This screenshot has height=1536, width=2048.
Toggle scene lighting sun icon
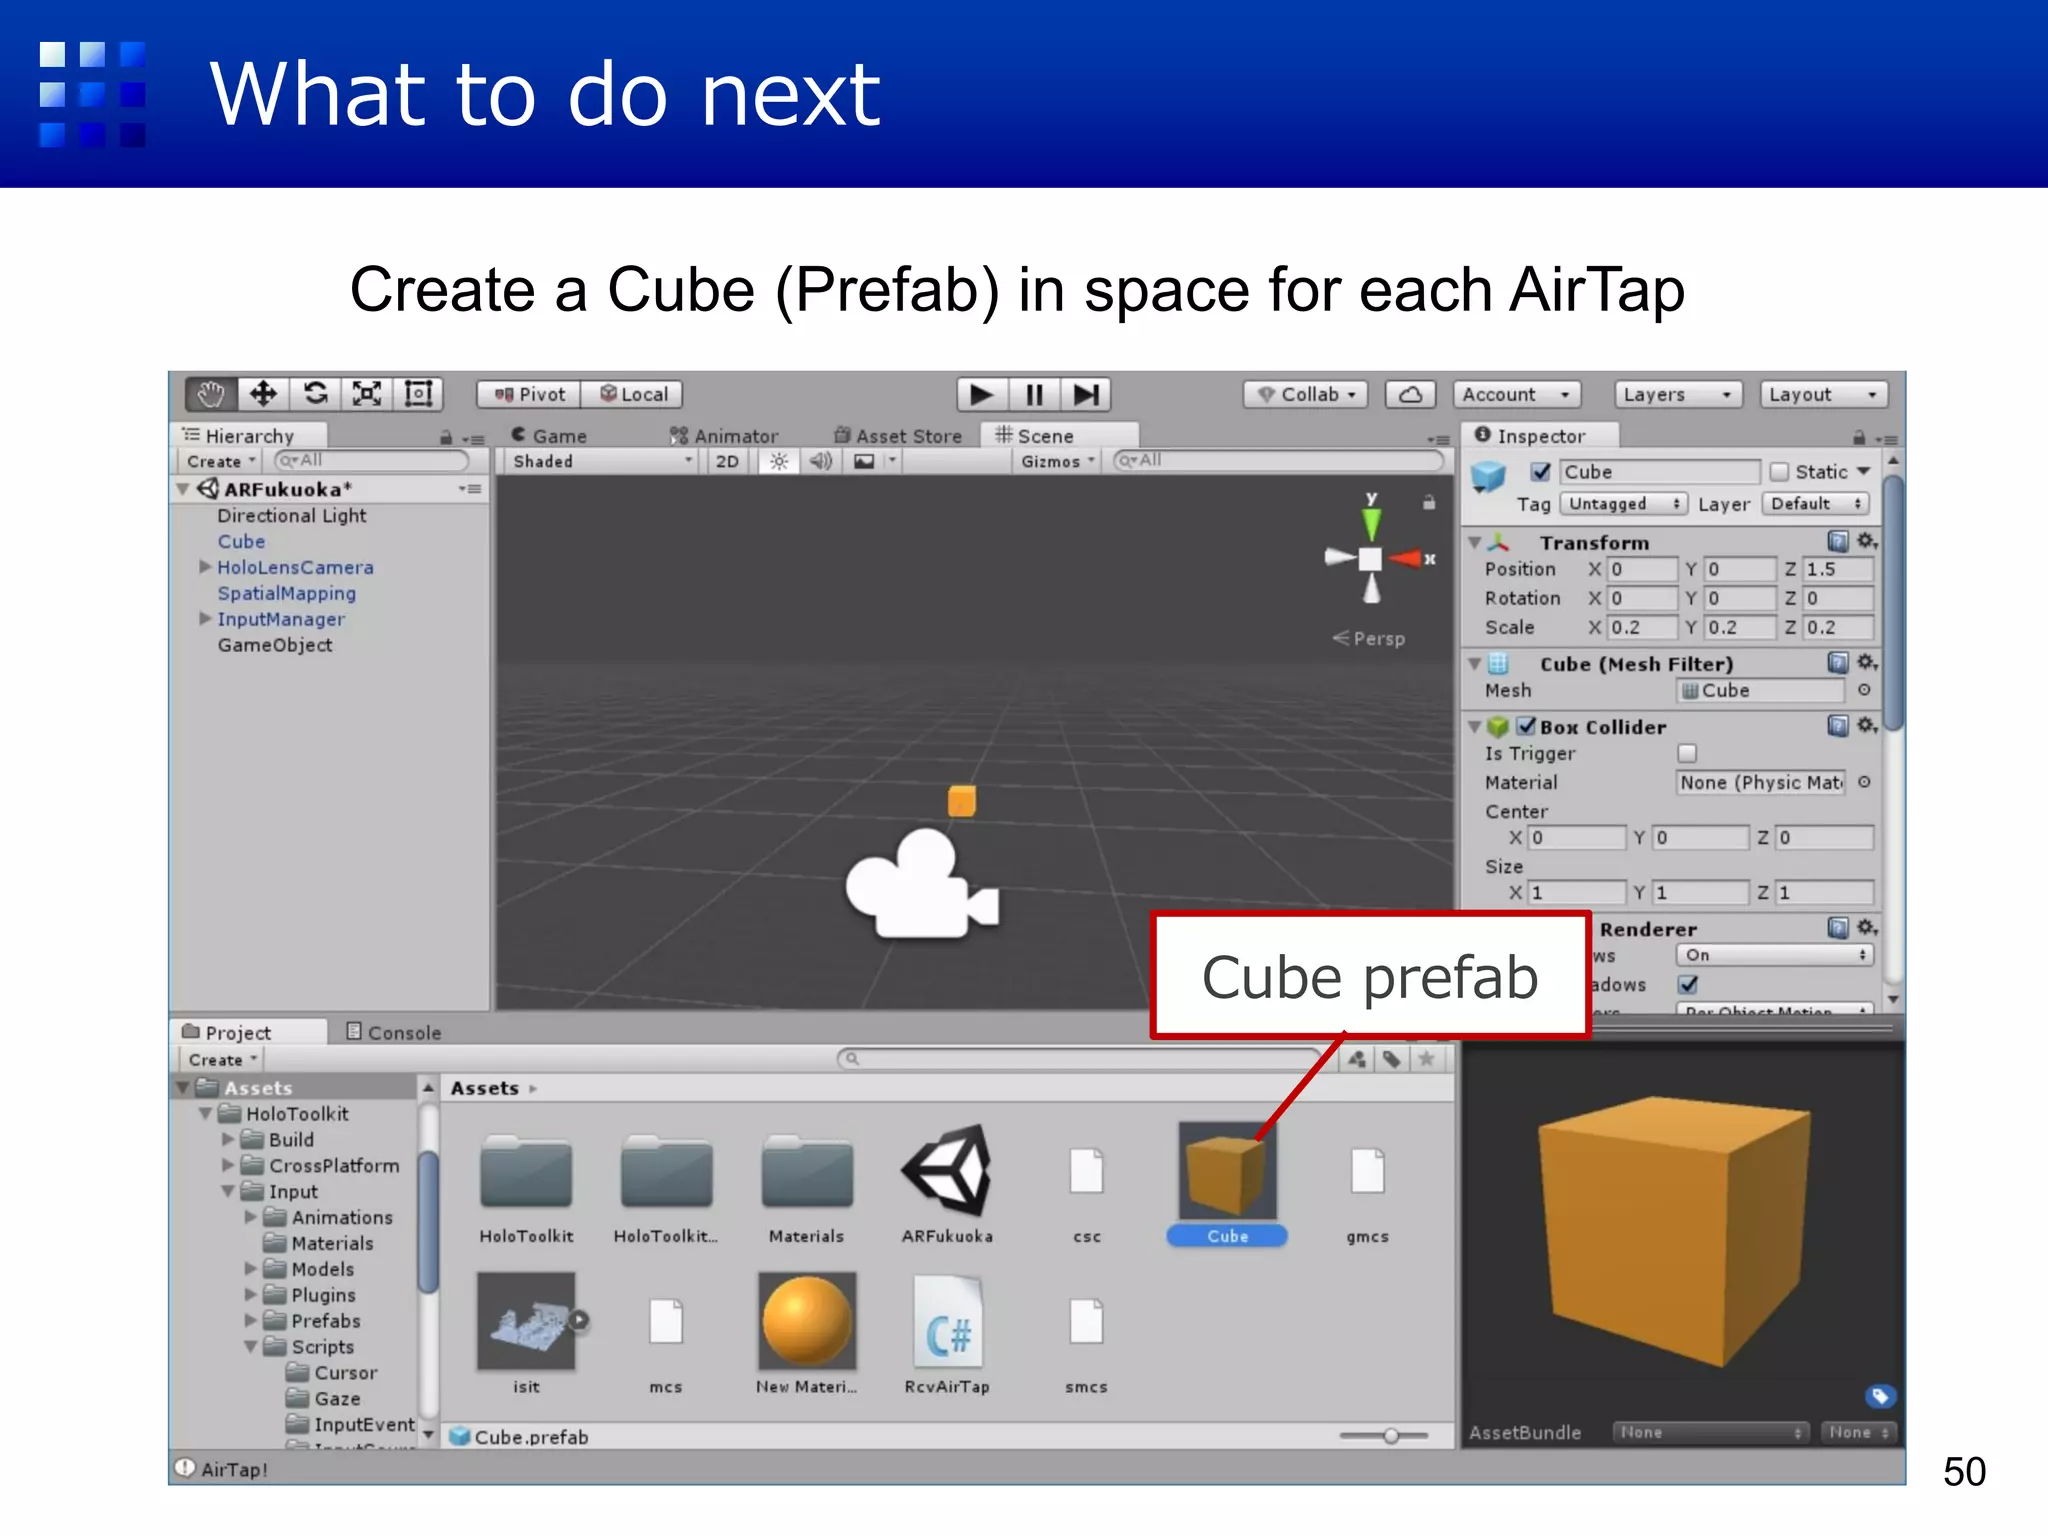coord(779,461)
